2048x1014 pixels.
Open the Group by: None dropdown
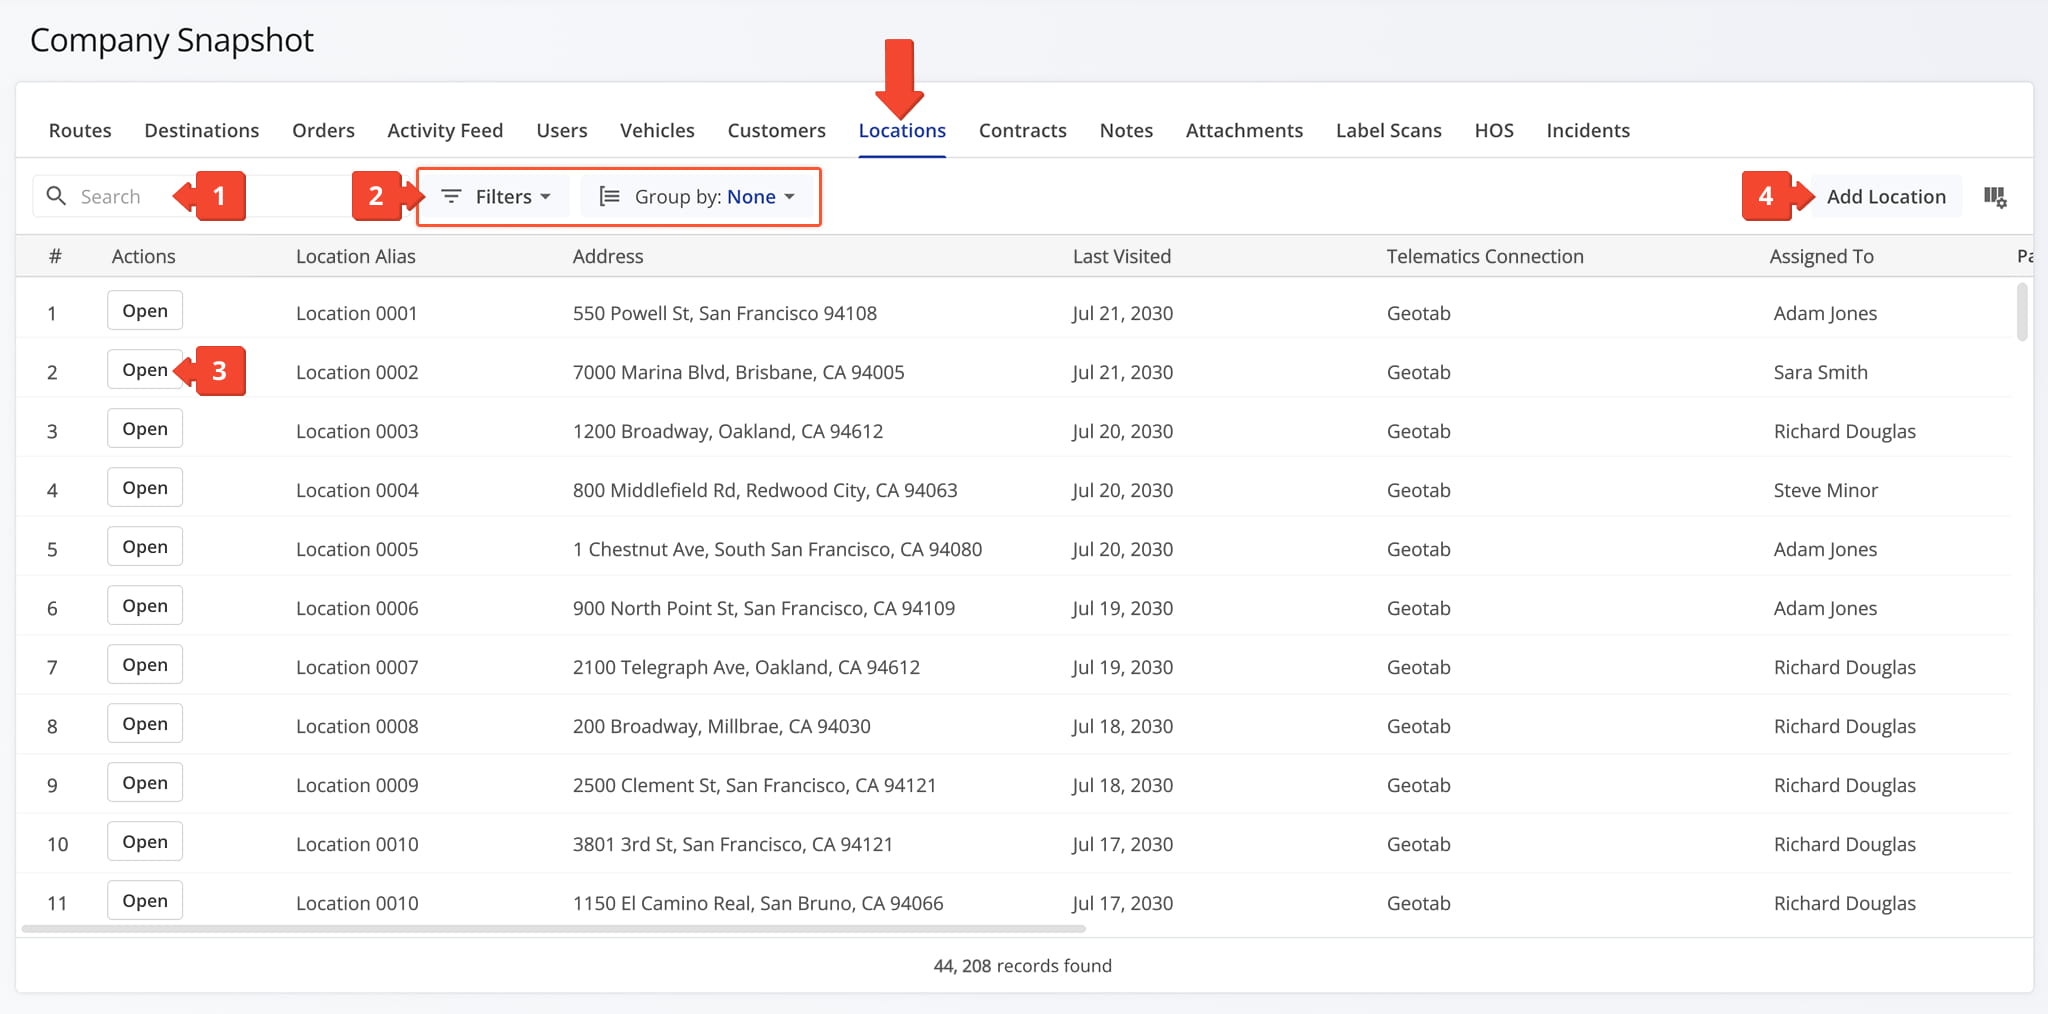pyautogui.click(x=697, y=196)
